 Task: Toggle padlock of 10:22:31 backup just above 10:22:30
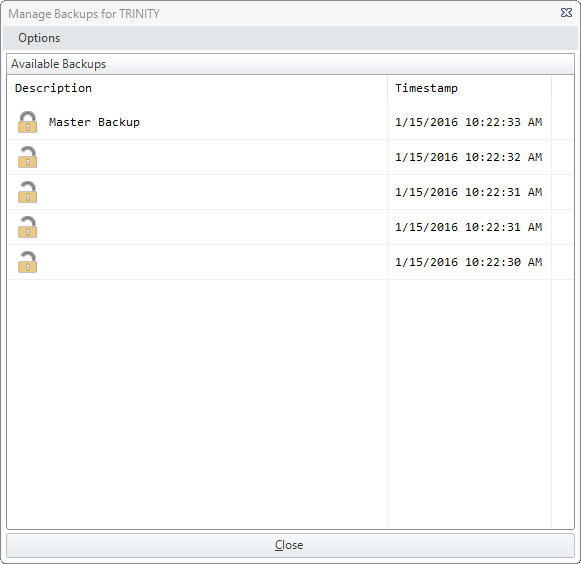tap(27, 227)
